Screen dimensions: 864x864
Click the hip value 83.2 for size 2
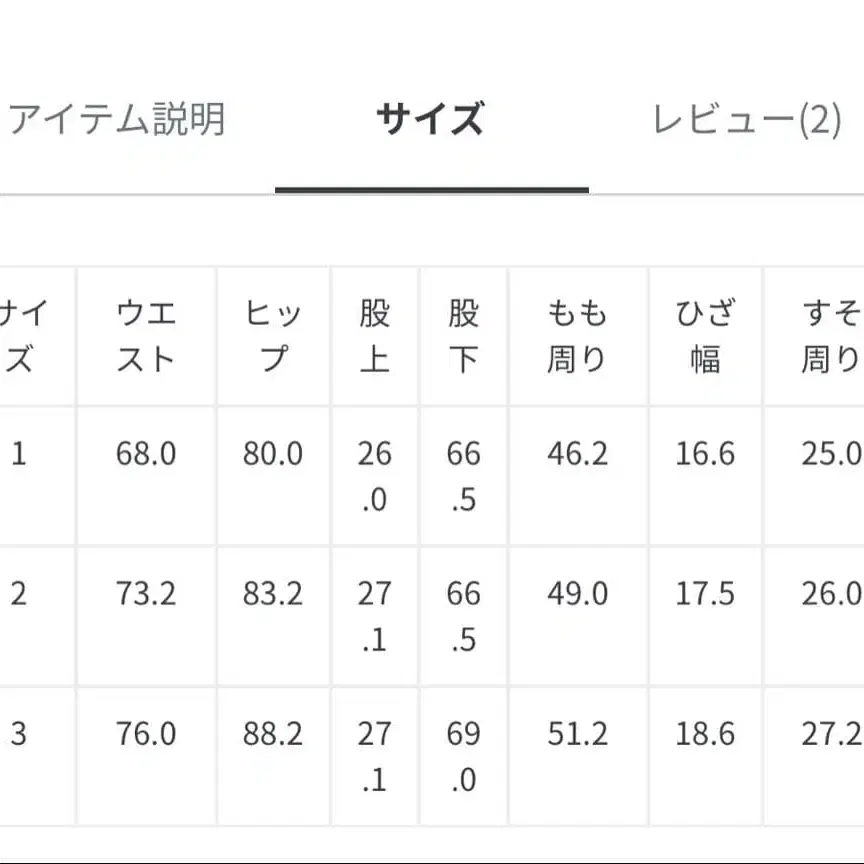pyautogui.click(x=272, y=593)
